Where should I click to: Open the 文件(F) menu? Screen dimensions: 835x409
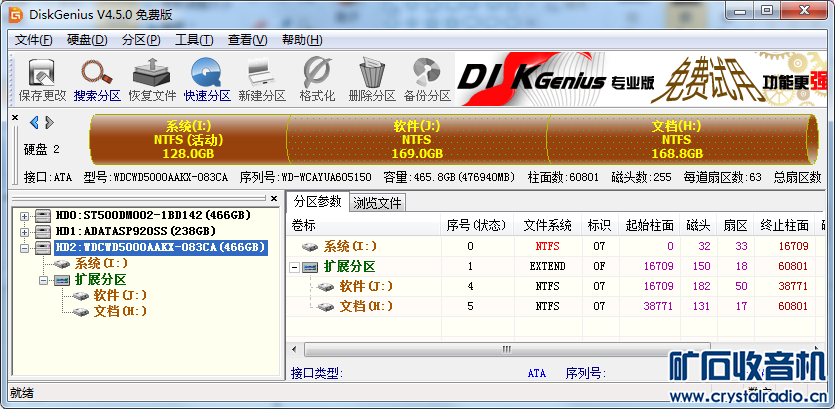coord(34,40)
